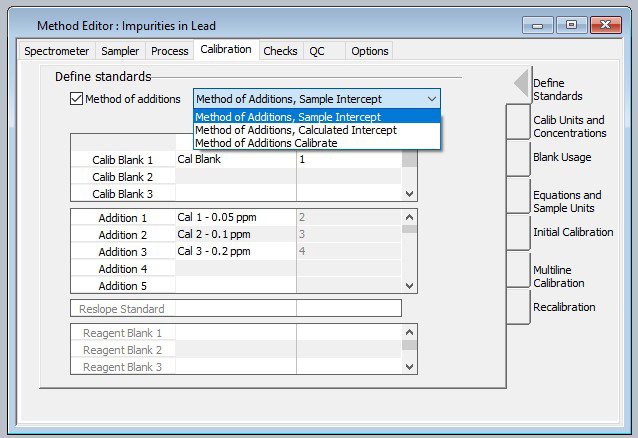
Task: Select the Addition 3 row header
Action: [x=123, y=252]
